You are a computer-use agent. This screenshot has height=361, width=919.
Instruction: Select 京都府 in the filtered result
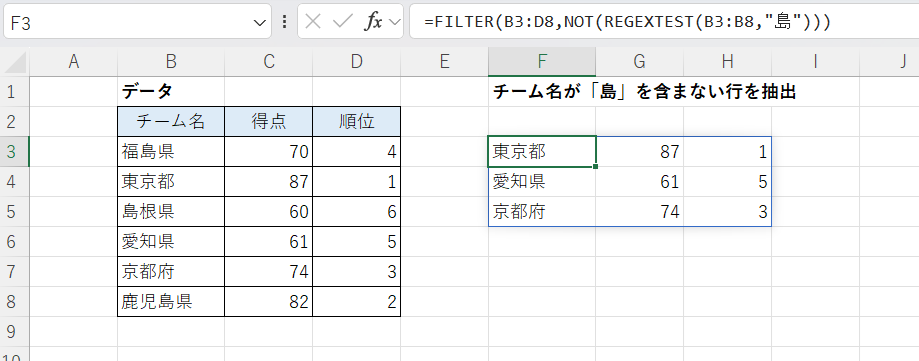pos(542,211)
